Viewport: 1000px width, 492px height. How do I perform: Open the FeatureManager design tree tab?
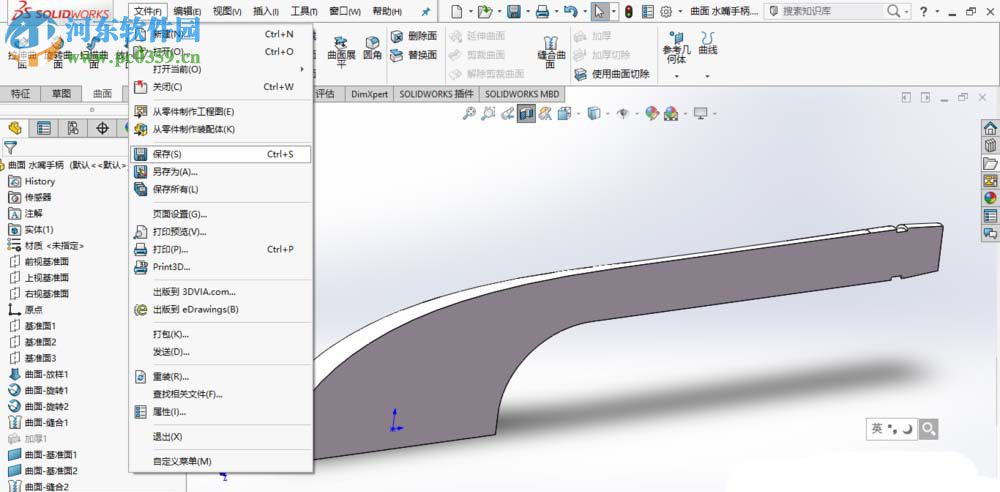click(15, 128)
